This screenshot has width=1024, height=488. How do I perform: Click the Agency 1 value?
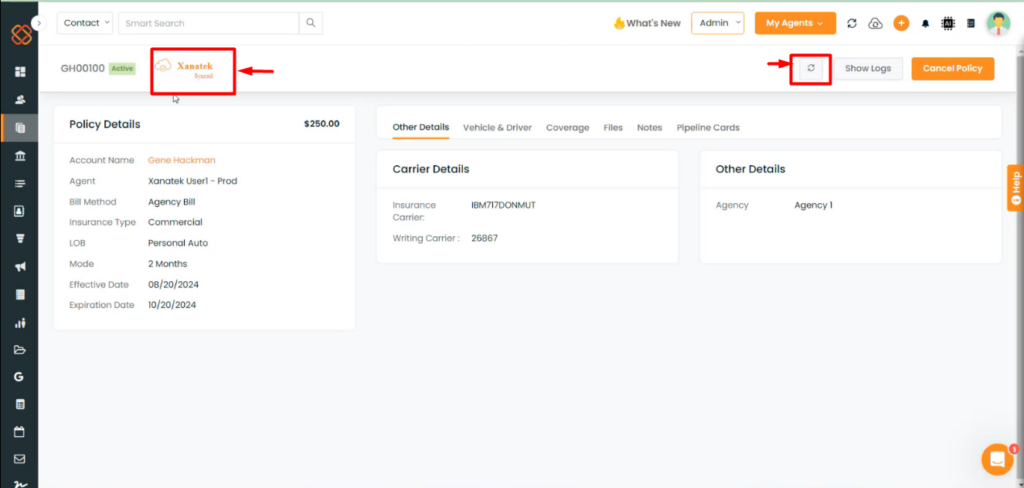click(x=814, y=205)
